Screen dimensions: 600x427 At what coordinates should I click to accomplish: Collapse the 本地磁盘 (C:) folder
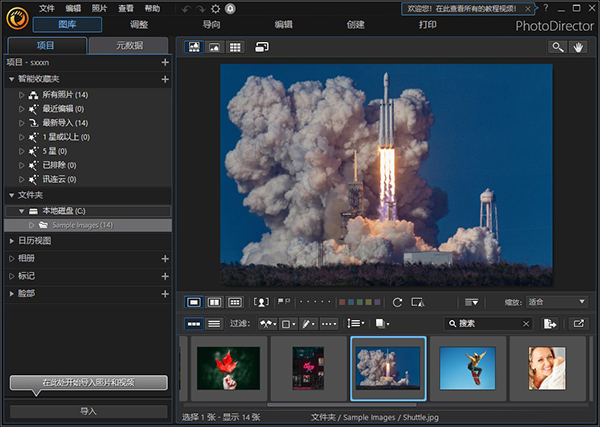pyautogui.click(x=21, y=211)
